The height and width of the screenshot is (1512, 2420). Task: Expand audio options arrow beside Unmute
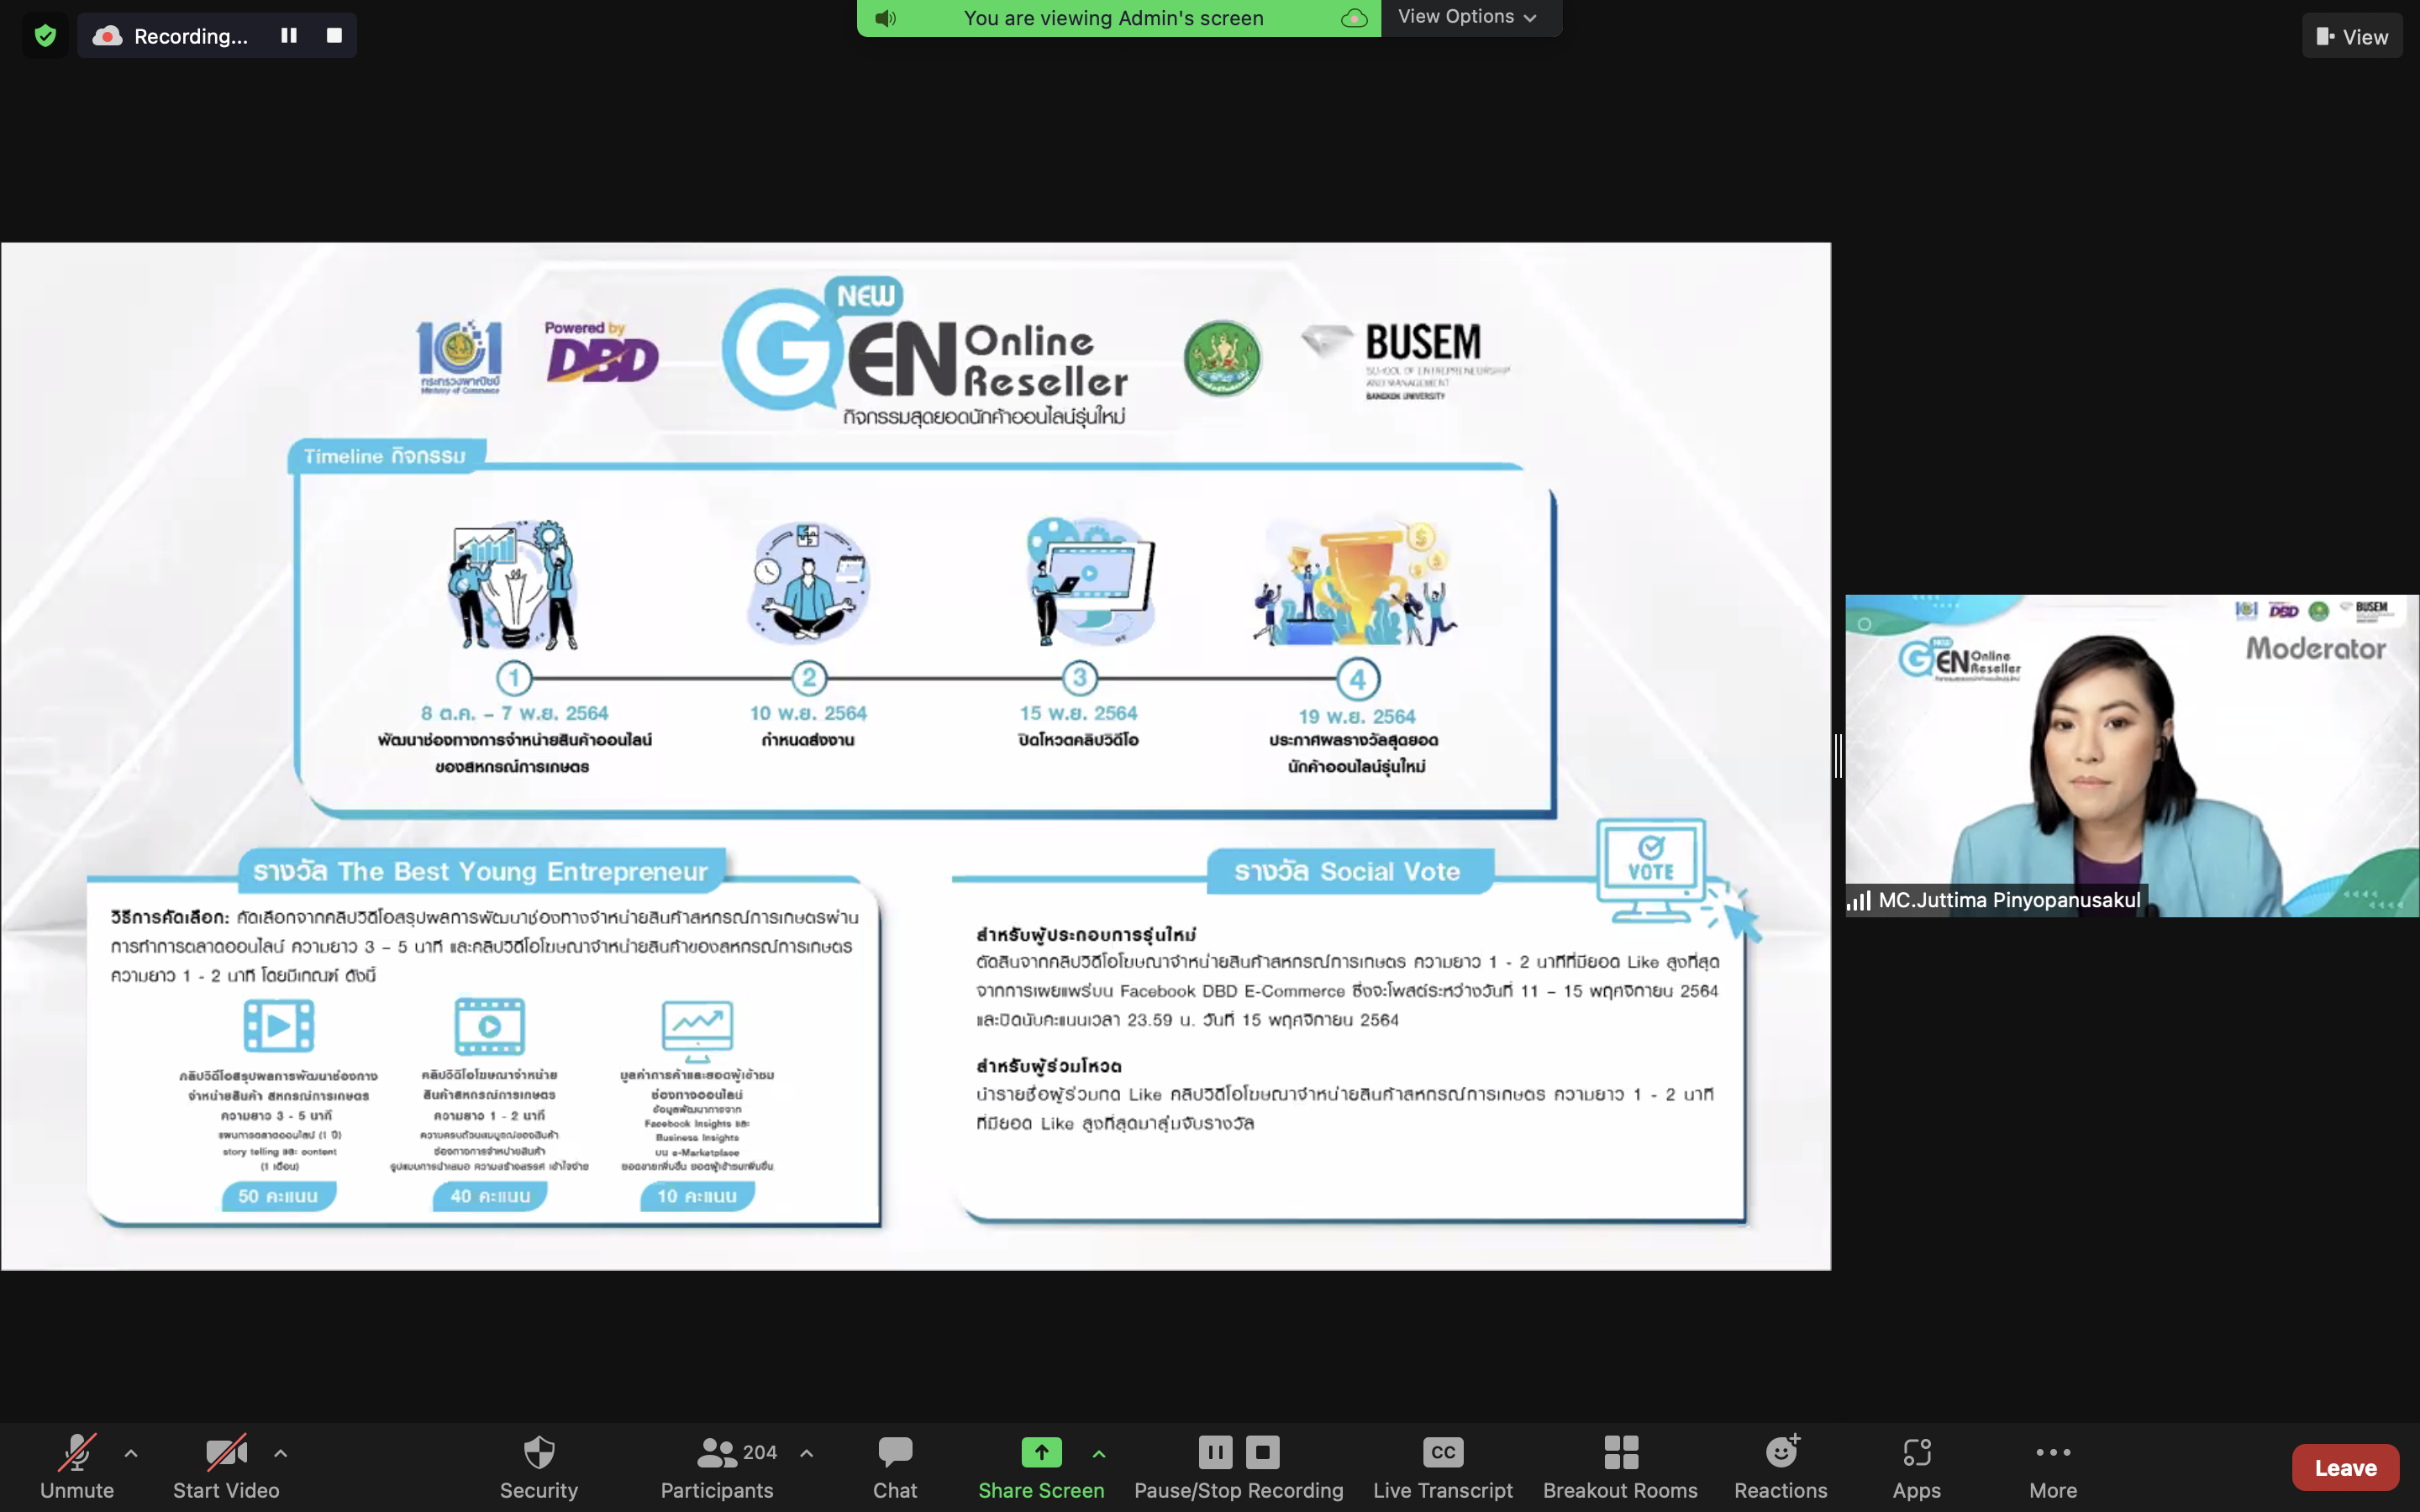point(131,1453)
